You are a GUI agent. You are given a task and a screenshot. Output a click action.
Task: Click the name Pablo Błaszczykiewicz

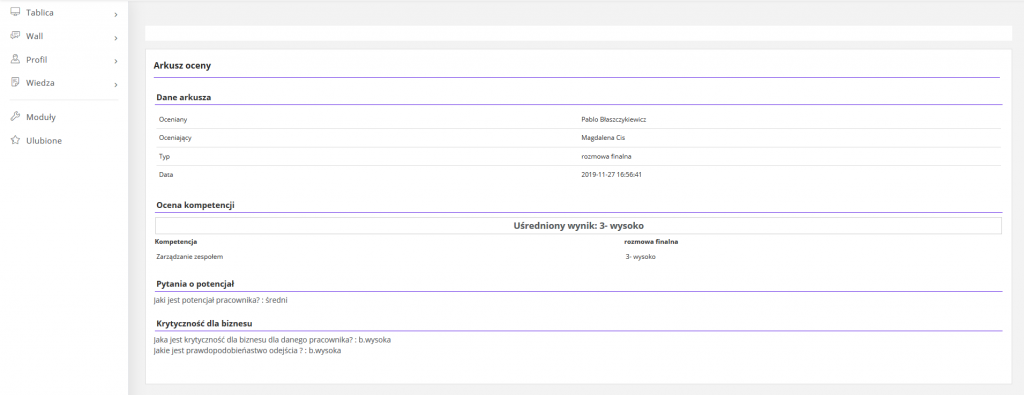[x=613, y=119]
